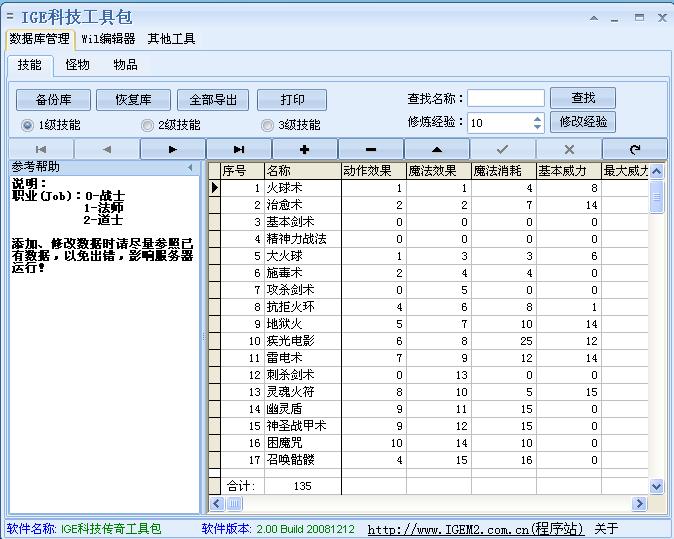
Task: Decrease 修炼经验 value with down arrow
Action: point(537,127)
